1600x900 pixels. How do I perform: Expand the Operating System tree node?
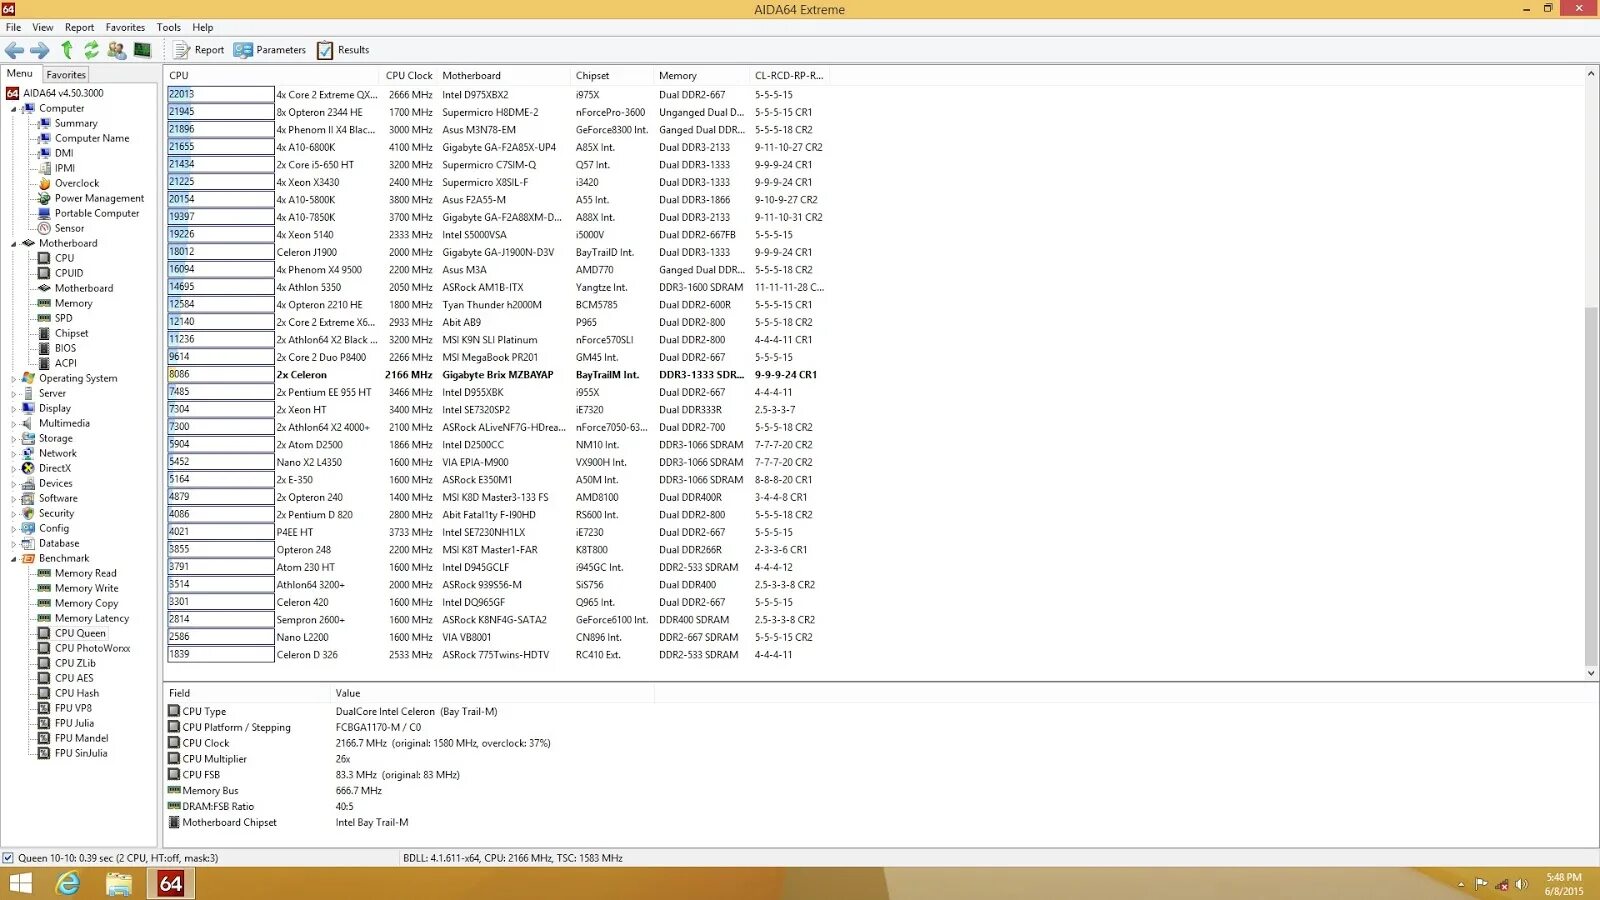point(14,379)
